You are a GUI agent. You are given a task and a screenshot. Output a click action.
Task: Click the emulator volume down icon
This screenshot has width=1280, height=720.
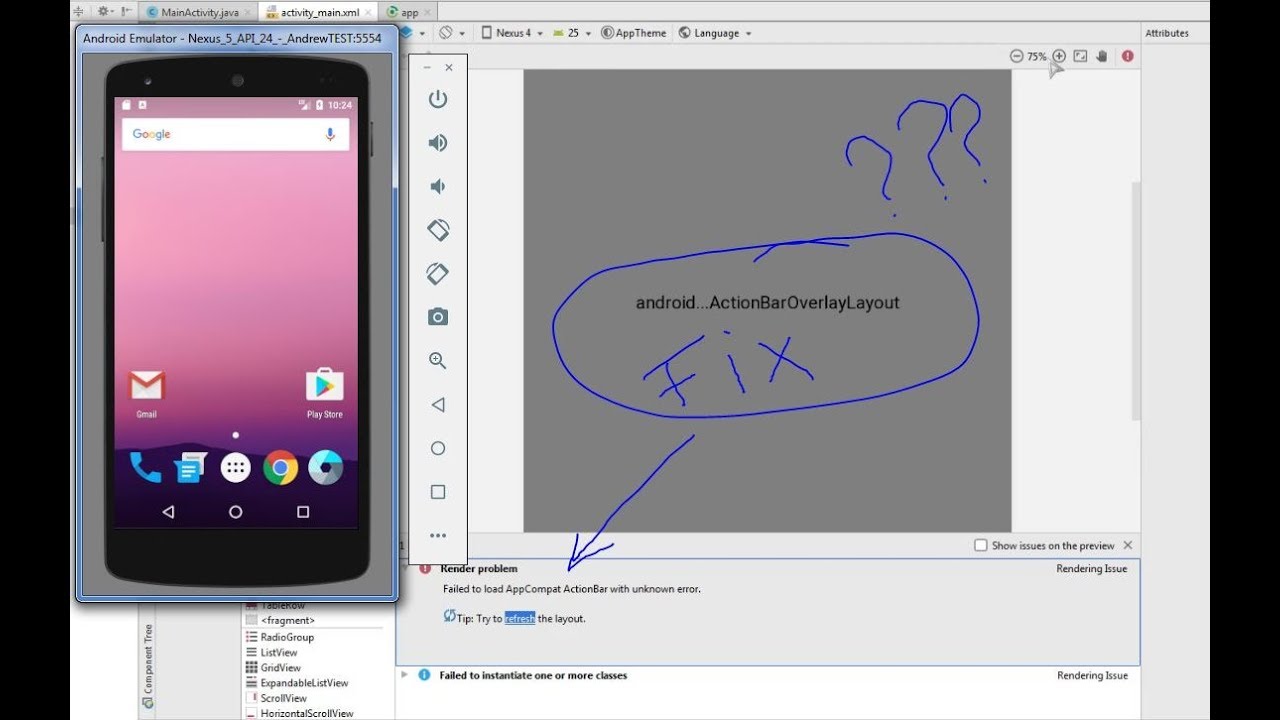coord(437,186)
